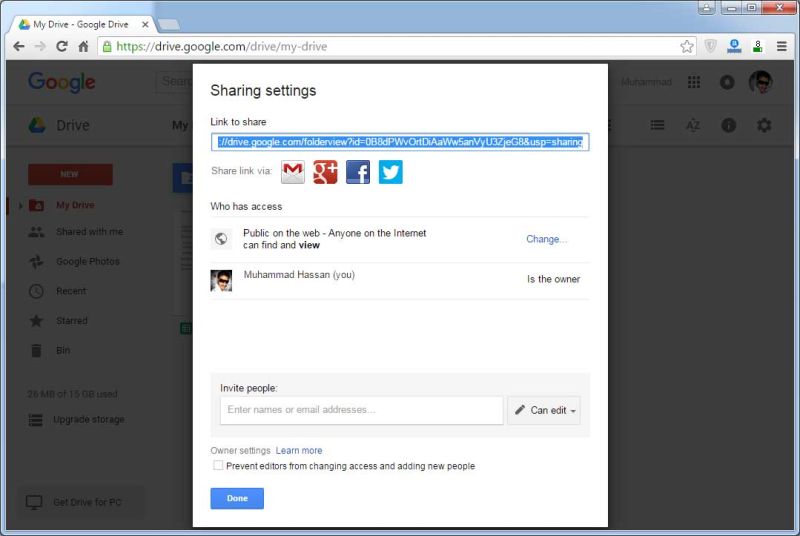
Task: Click Change... link for public access
Action: [x=546, y=239]
